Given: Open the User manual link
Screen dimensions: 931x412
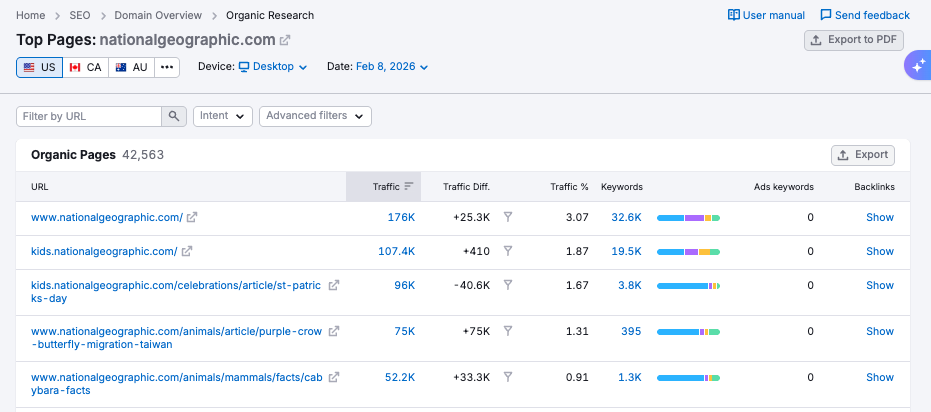Looking at the screenshot, I should [766, 15].
